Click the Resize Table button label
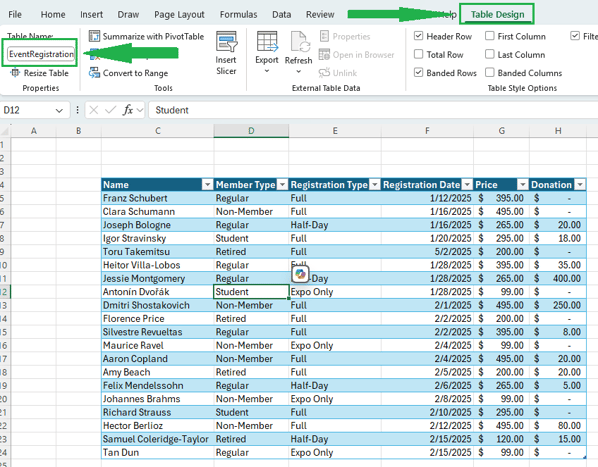The width and height of the screenshot is (598, 467). 46,73
